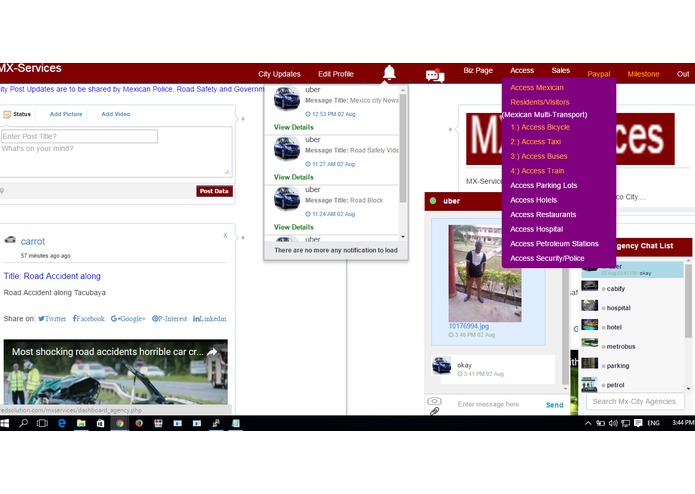Launch Edge browser from the taskbar

[x=62, y=423]
